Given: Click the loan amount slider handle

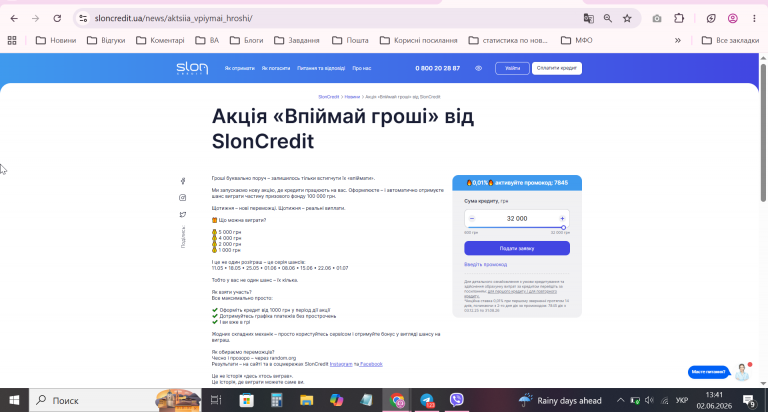Looking at the screenshot, I should click(563, 228).
